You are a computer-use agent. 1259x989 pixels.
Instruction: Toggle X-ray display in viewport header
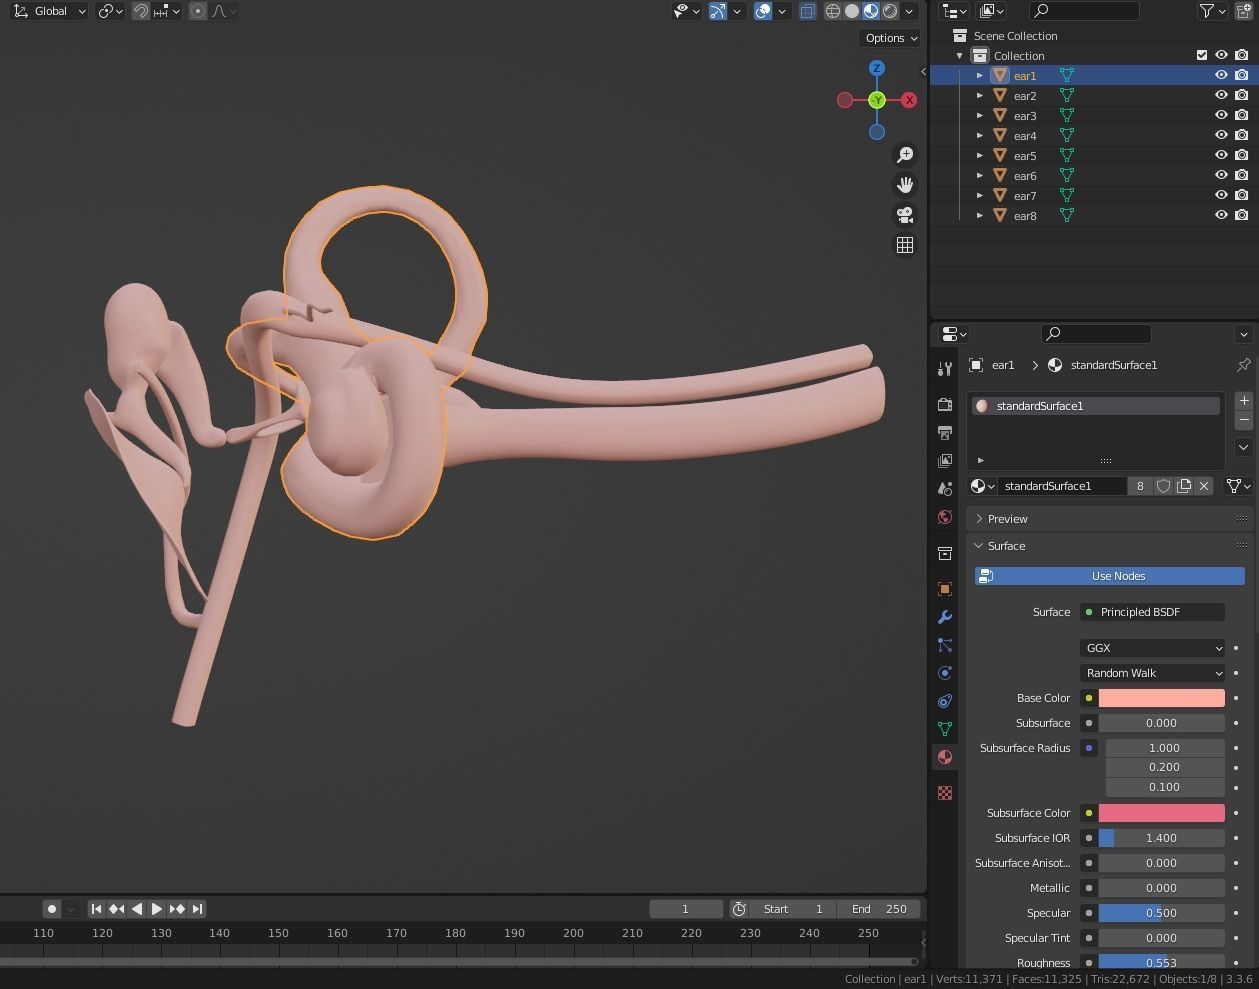[x=807, y=11]
